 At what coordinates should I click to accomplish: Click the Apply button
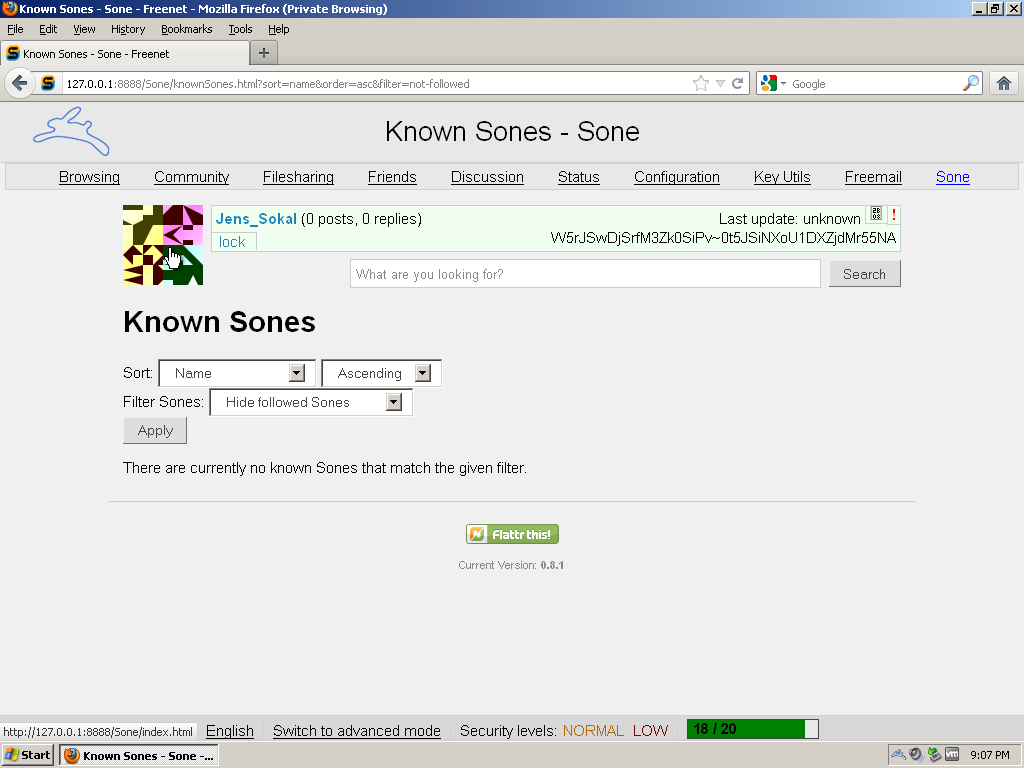coord(155,430)
